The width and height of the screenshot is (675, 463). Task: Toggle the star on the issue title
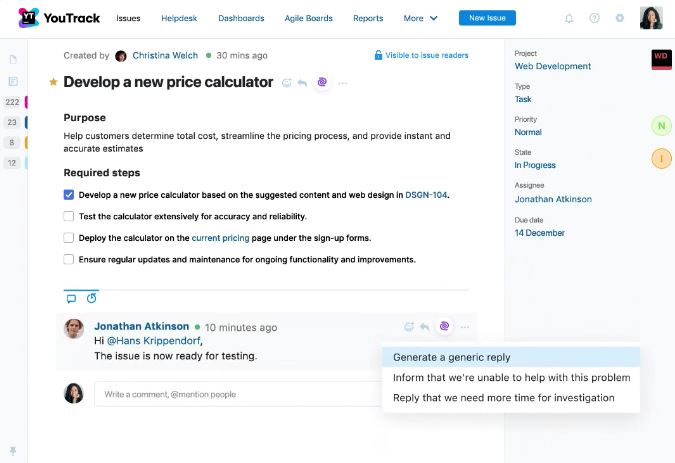click(x=53, y=82)
